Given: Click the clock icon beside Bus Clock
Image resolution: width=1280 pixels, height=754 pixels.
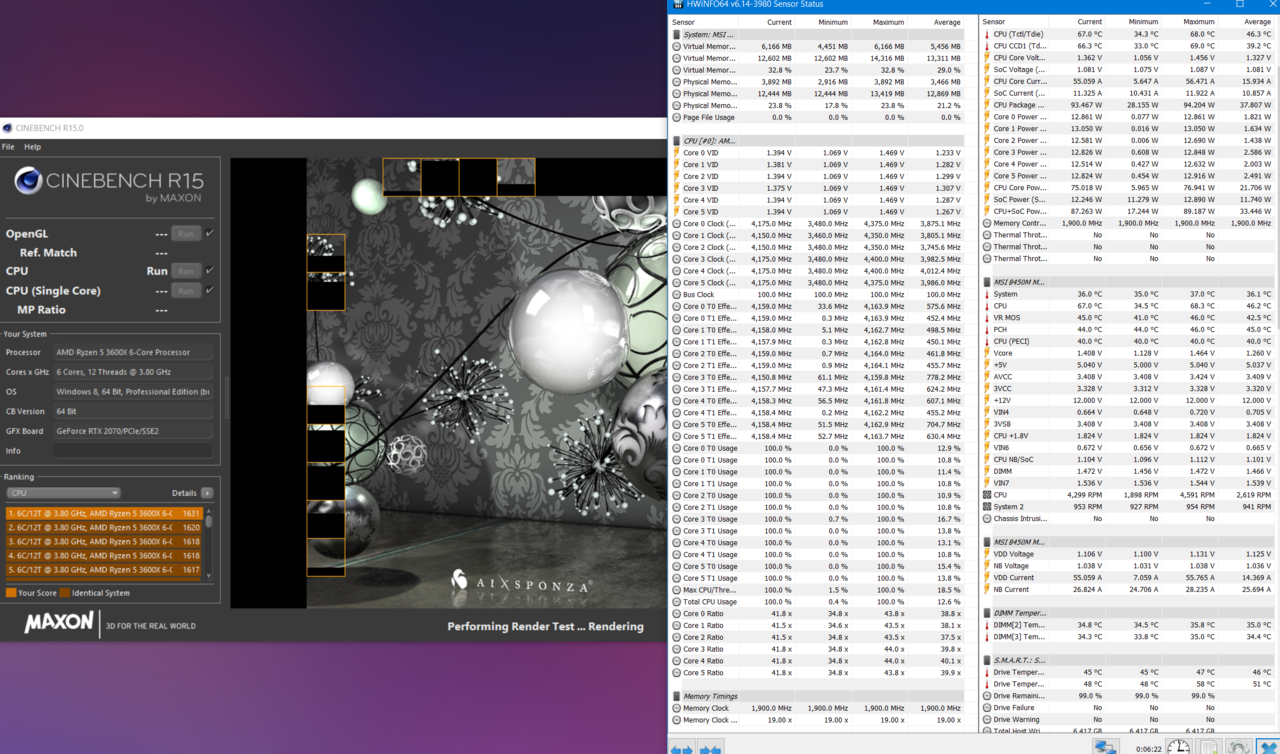Looking at the screenshot, I should 676,294.
